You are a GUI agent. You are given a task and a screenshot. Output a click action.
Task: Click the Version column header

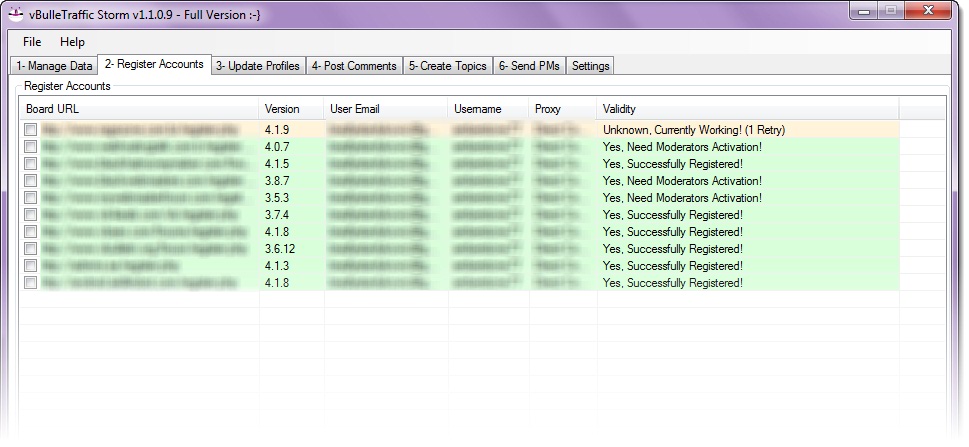click(290, 109)
